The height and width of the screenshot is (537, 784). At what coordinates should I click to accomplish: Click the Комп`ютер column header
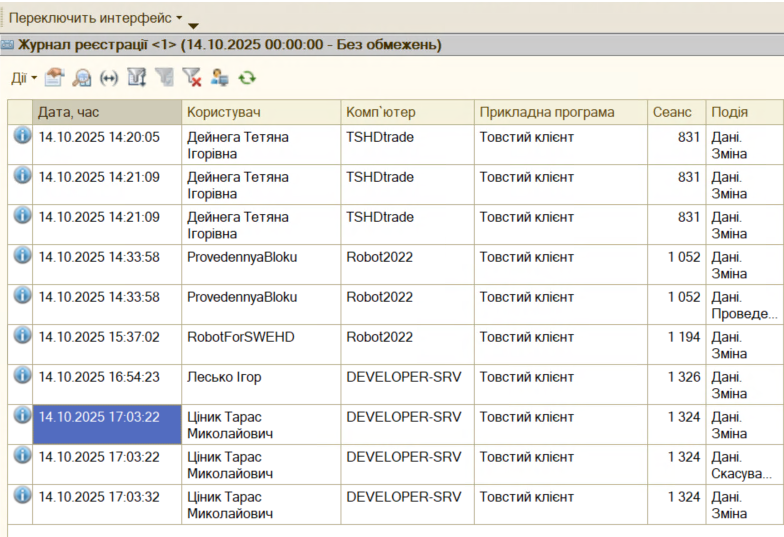coord(406,112)
